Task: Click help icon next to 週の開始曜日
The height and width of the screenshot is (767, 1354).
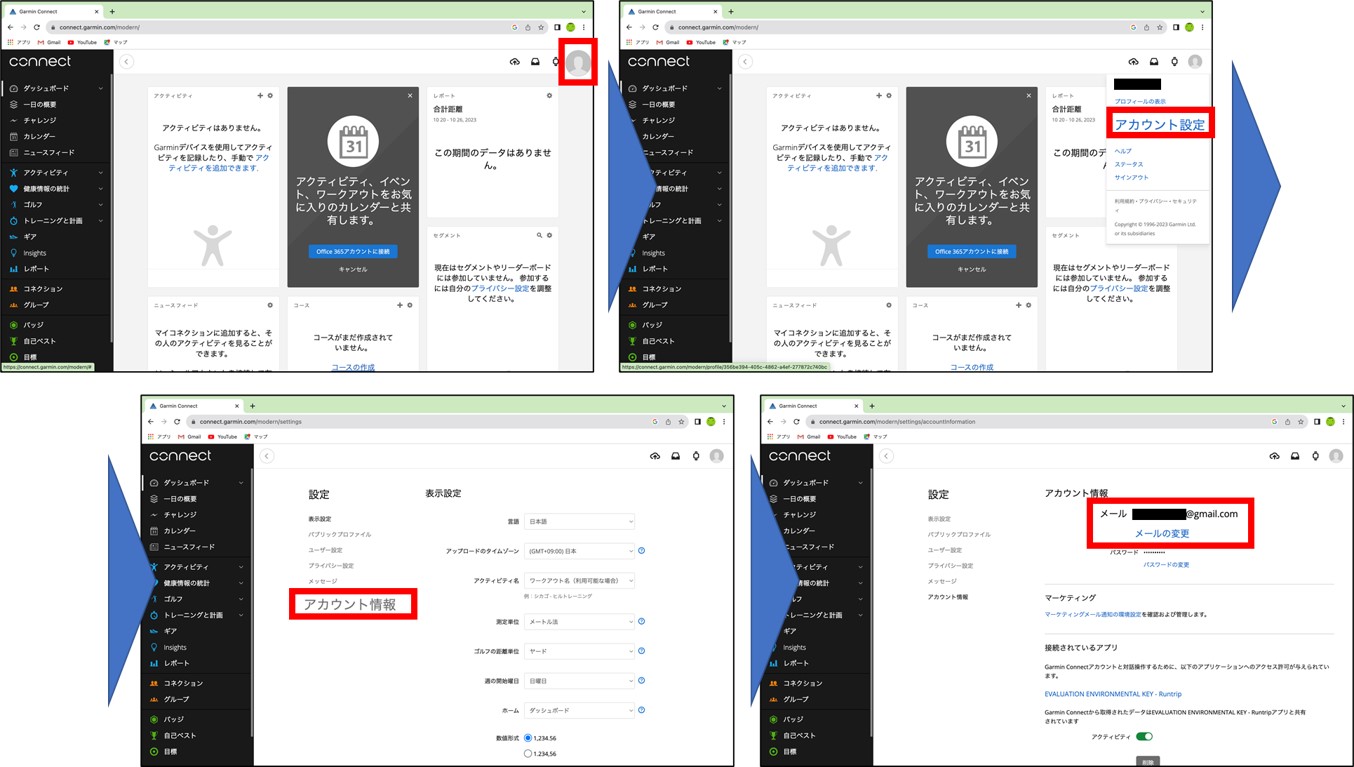Action: tap(641, 681)
